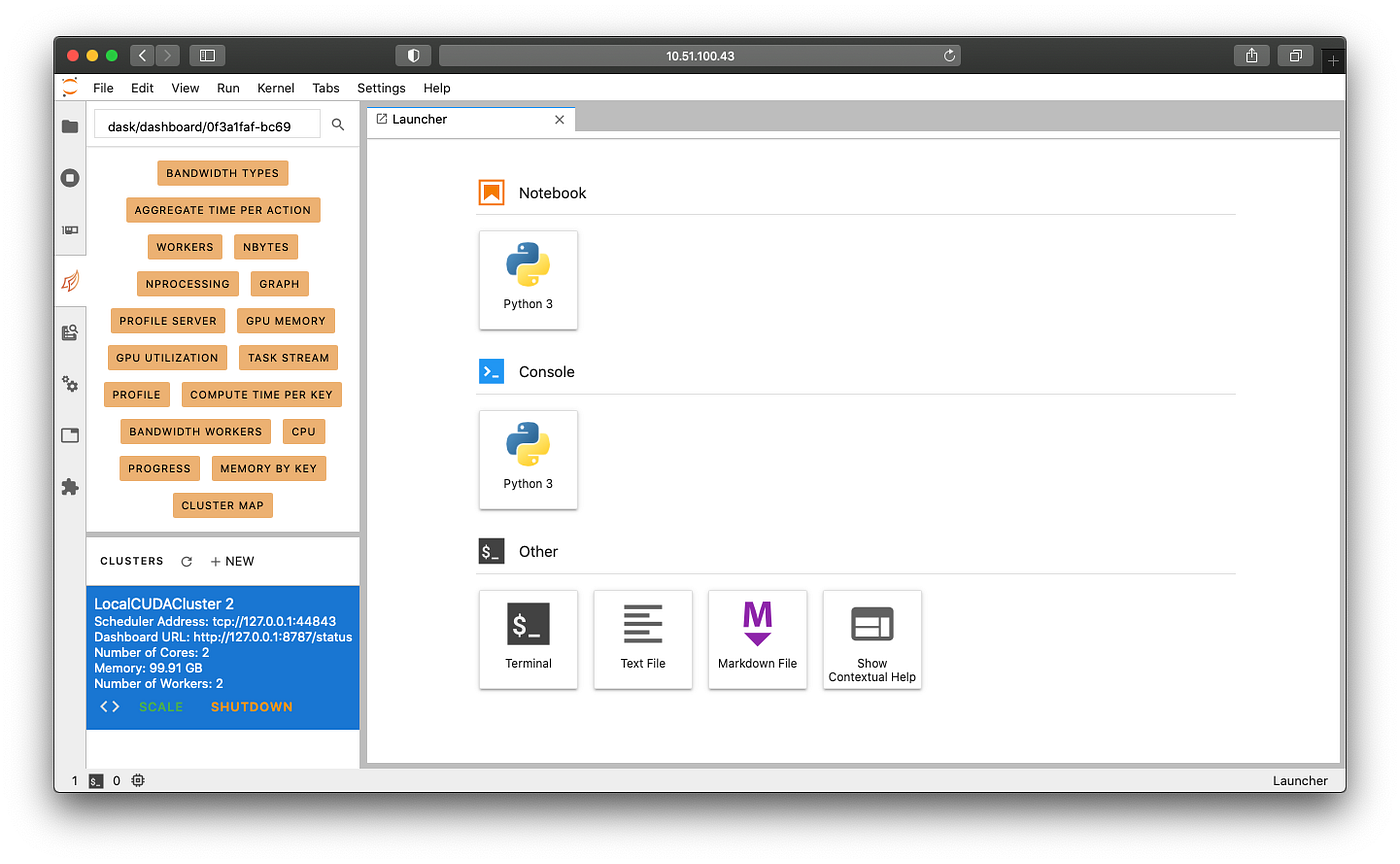This screenshot has width=1400, height=864.
Task: Click the Dask dashboard URL search field
Action: tap(207, 124)
